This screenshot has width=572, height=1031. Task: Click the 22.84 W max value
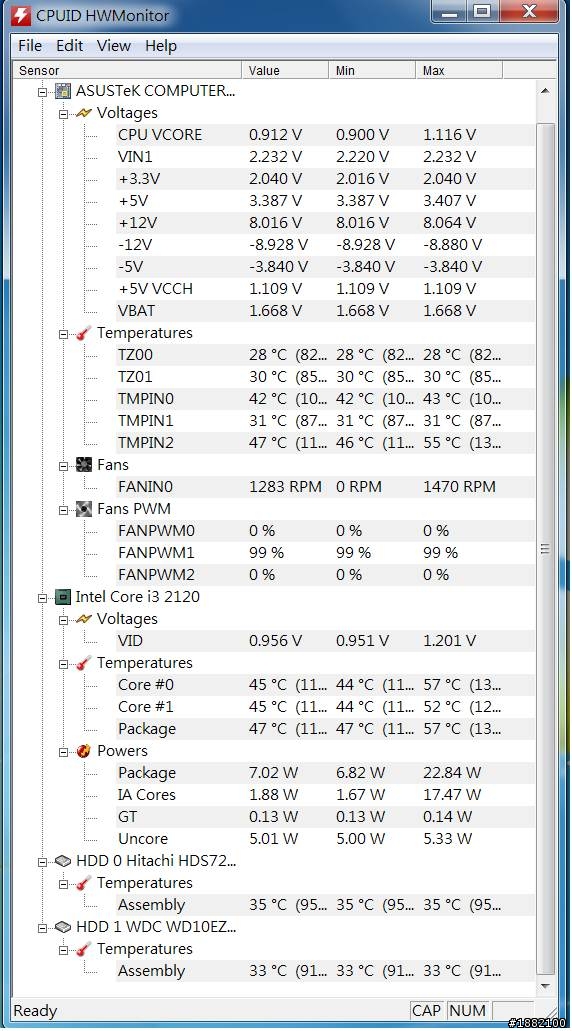pos(452,773)
